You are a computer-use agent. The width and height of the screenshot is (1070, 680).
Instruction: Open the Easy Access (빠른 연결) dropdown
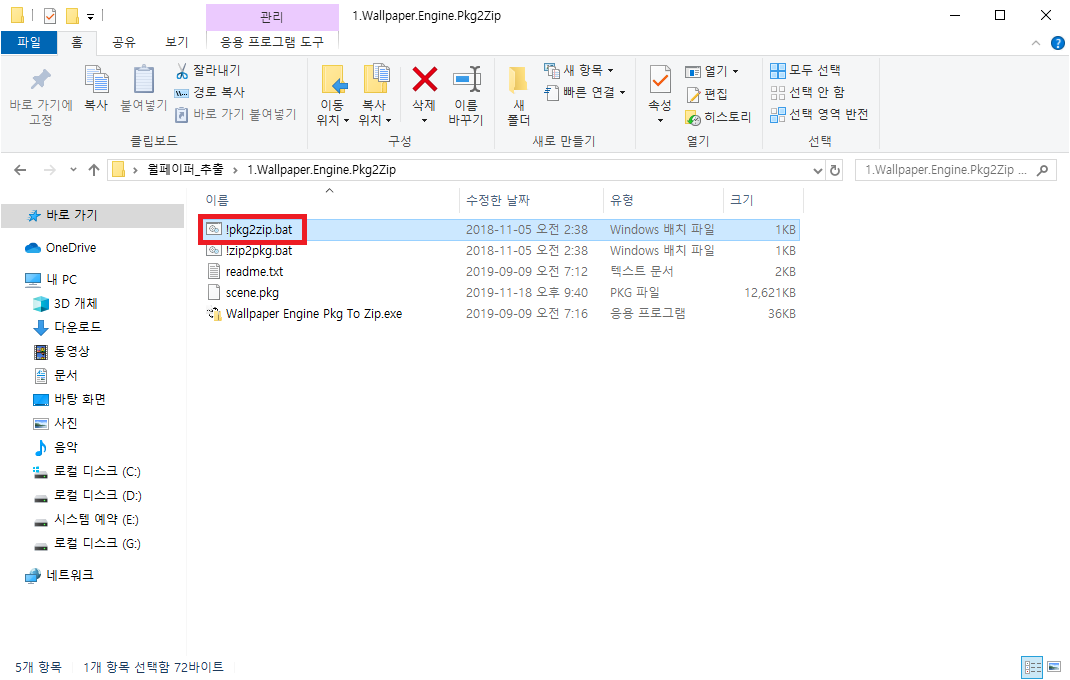click(585, 92)
